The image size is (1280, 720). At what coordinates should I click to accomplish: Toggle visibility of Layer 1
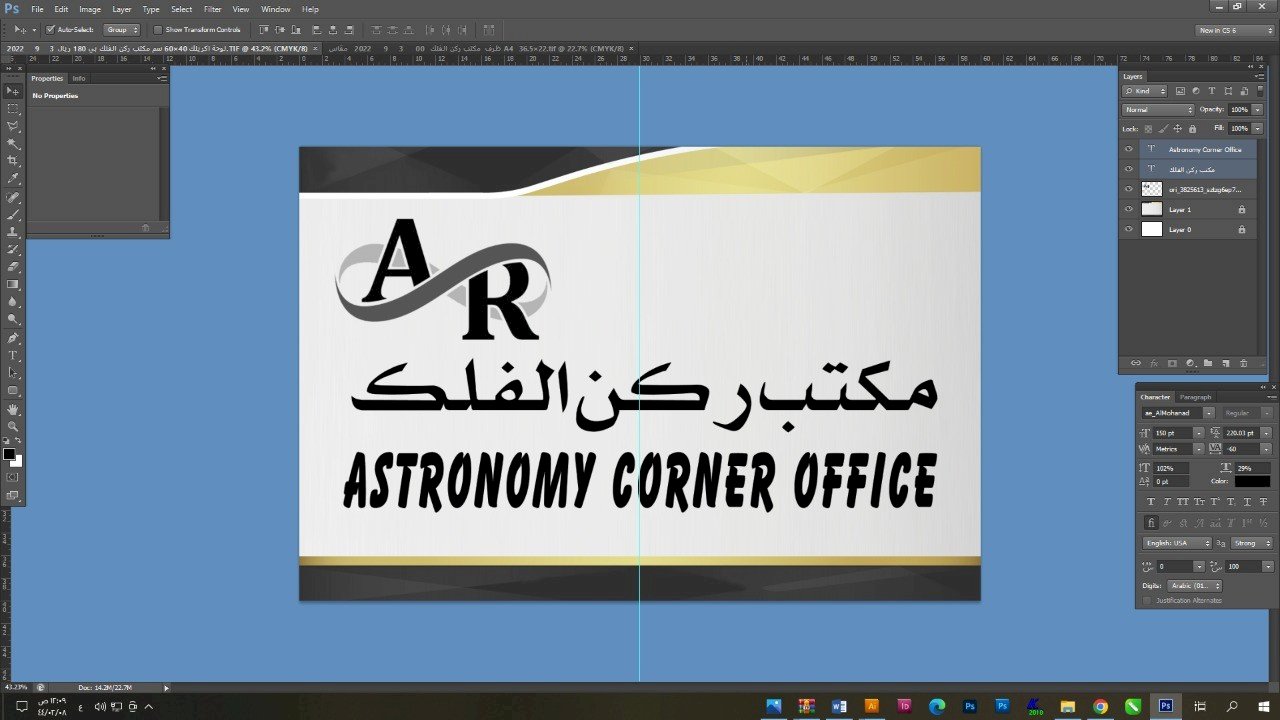pos(1129,209)
